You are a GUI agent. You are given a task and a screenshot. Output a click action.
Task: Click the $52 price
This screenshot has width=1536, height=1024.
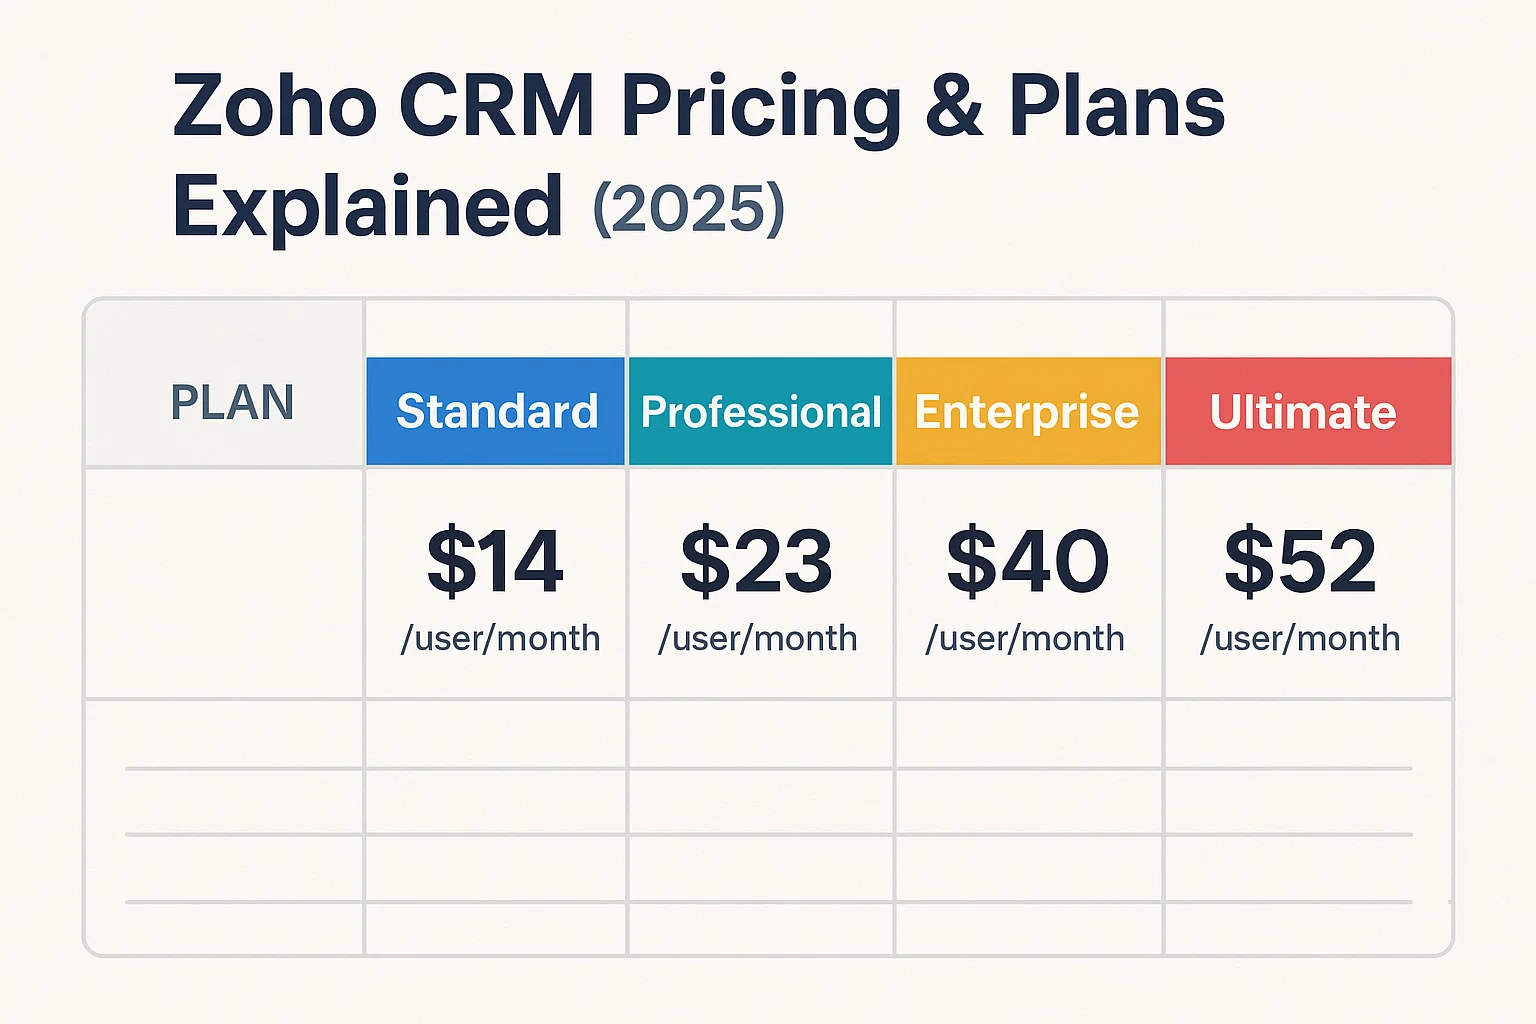[1300, 561]
